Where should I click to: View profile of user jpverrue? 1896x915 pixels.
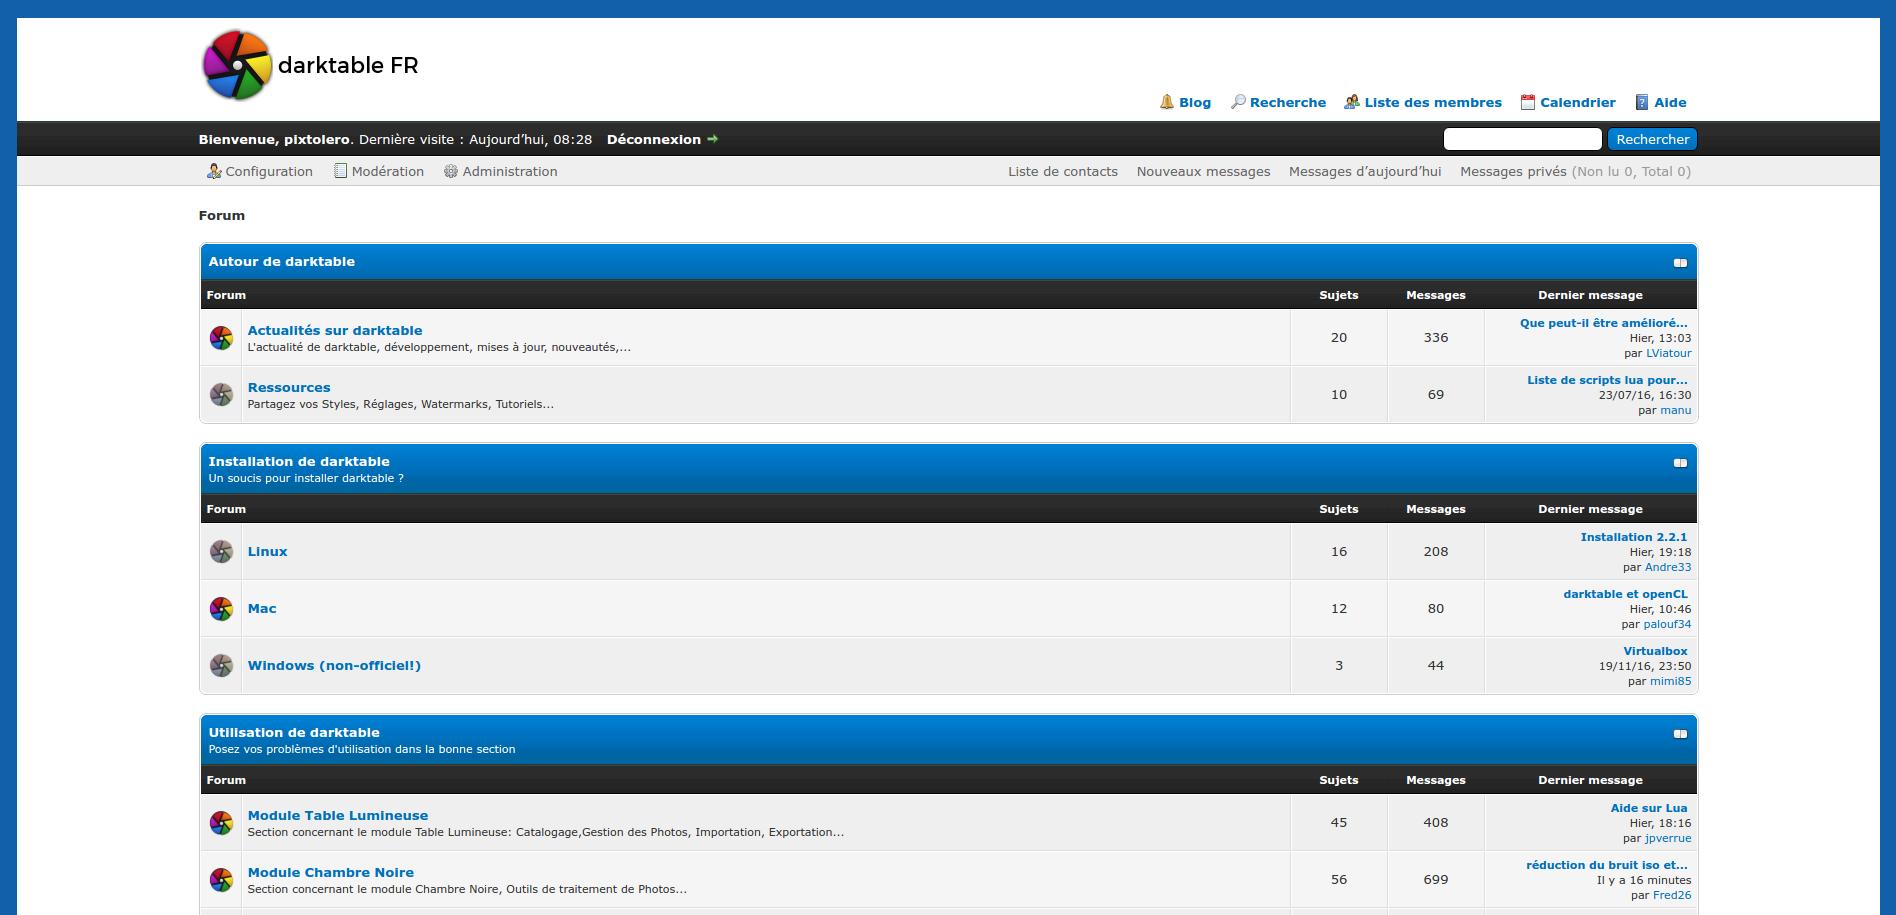coord(1668,838)
